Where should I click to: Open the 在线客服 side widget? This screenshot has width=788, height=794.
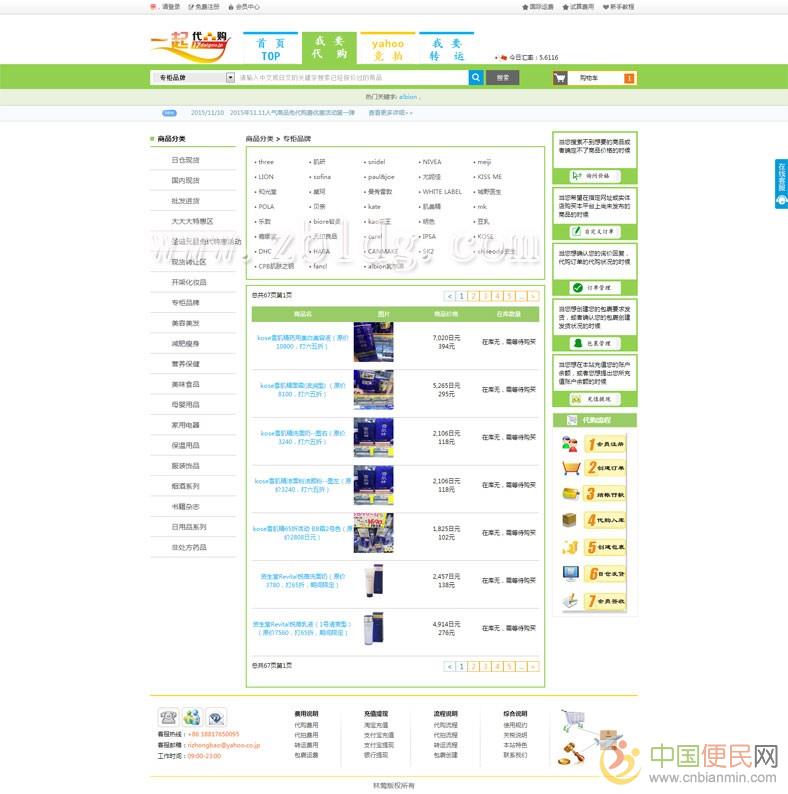pos(781,183)
